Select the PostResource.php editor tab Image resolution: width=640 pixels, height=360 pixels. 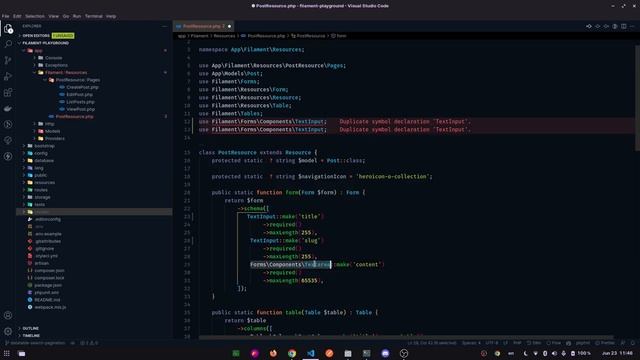(203, 26)
